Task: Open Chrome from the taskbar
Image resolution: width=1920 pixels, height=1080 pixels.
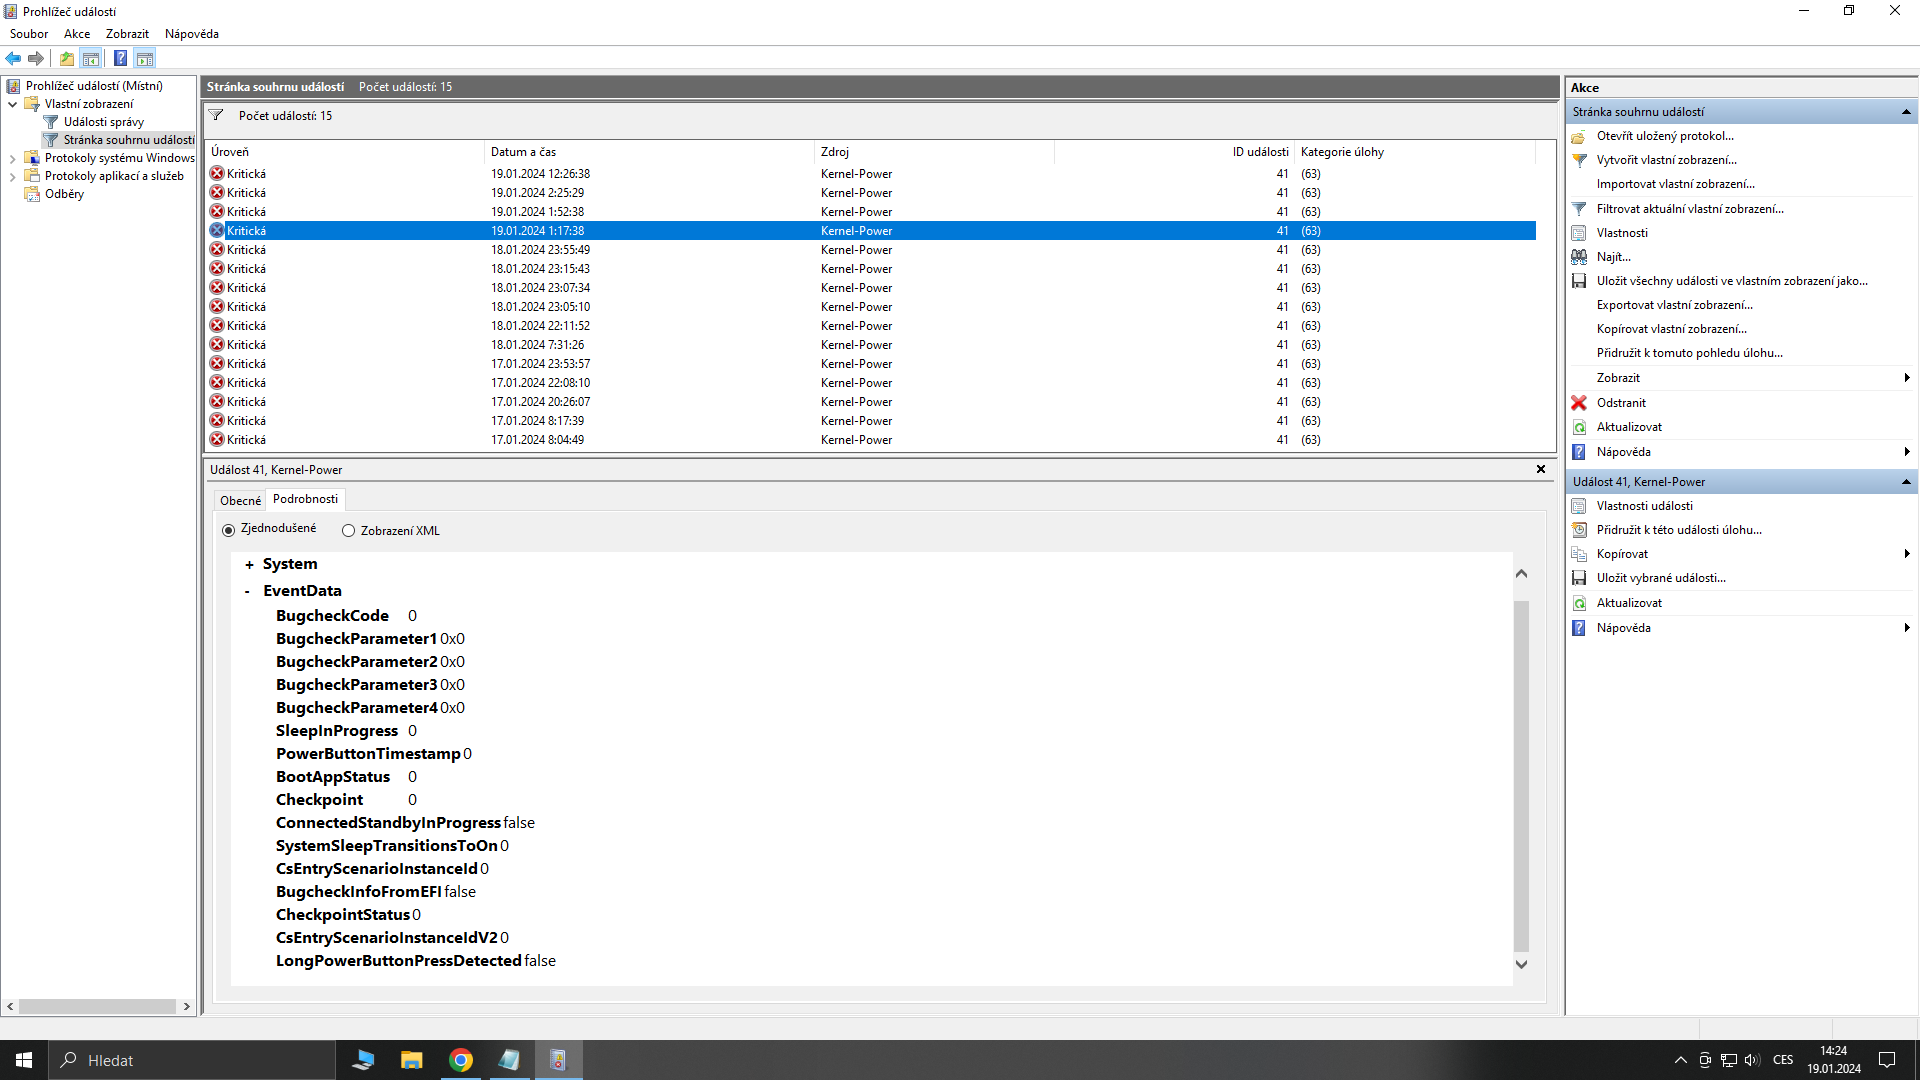Action: (461, 1060)
